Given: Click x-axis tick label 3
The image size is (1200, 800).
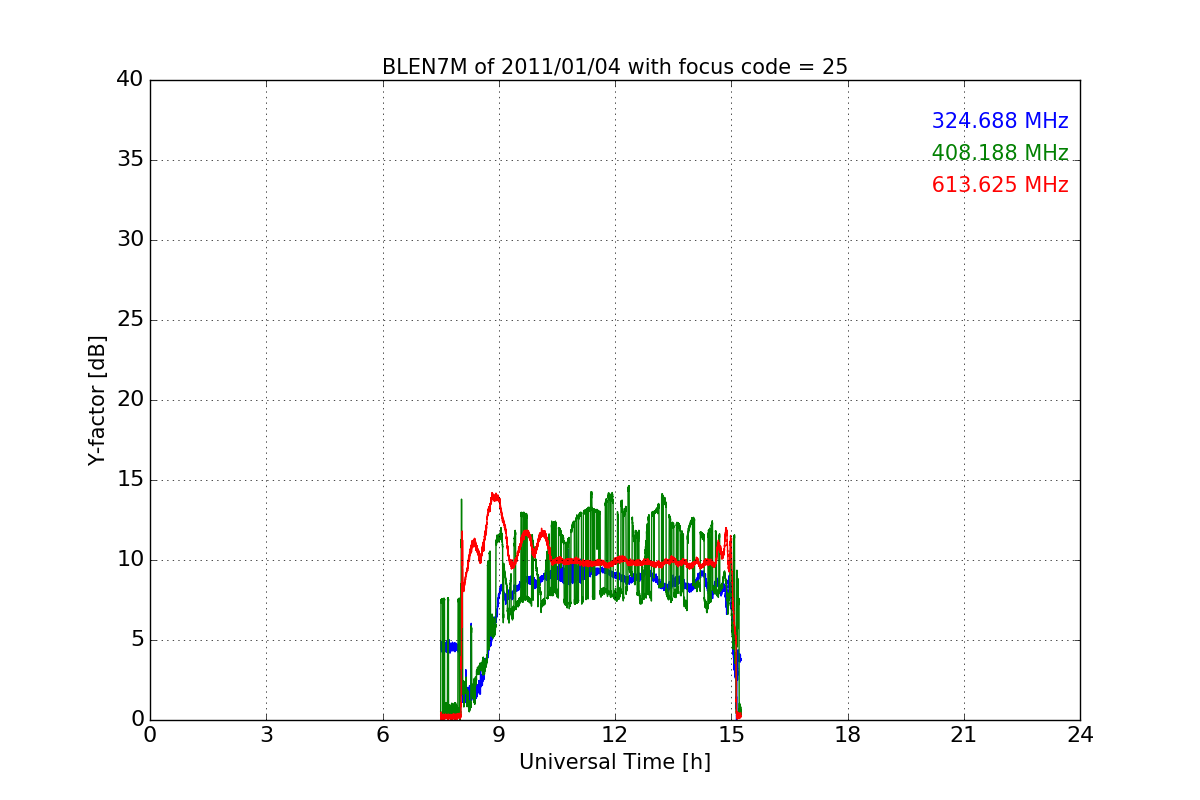Looking at the screenshot, I should (x=266, y=735).
